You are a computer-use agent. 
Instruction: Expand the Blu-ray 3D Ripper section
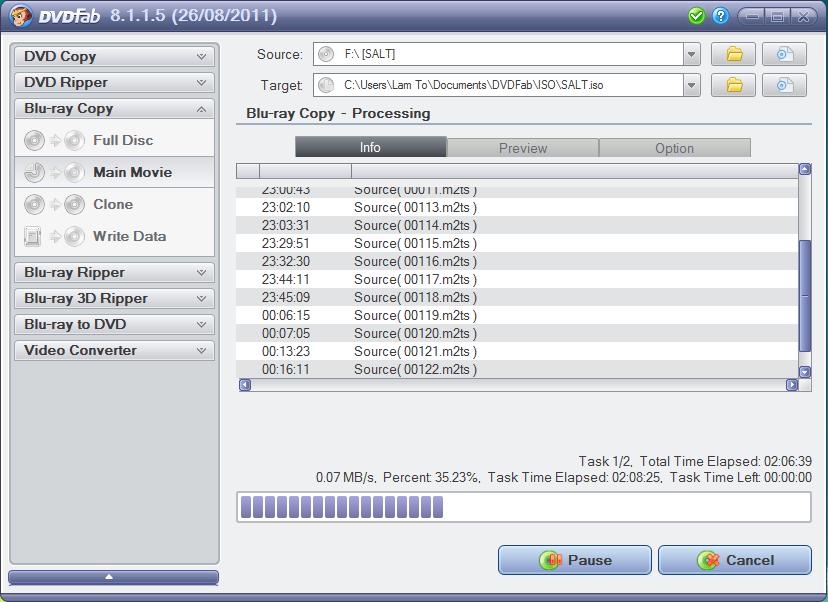114,298
